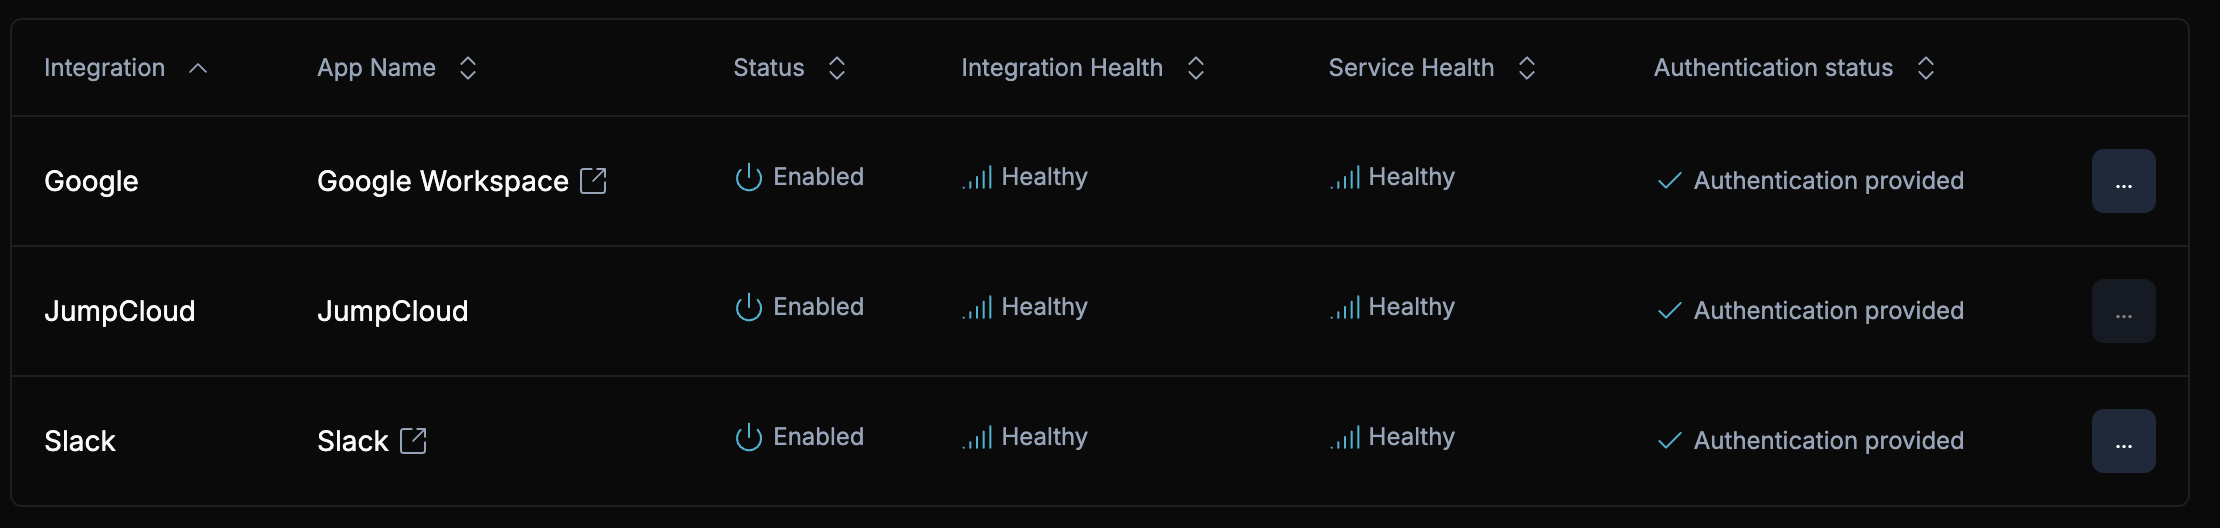
Task: Sort table by App Name column
Action: 467,68
